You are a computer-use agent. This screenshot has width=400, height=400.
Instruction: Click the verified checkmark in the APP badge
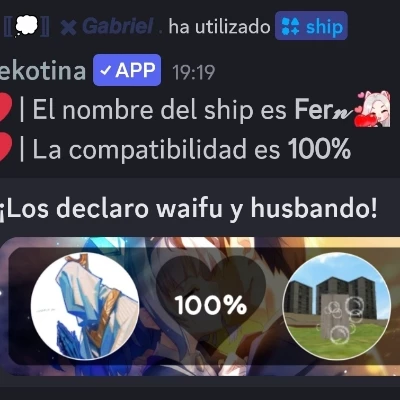[106, 71]
